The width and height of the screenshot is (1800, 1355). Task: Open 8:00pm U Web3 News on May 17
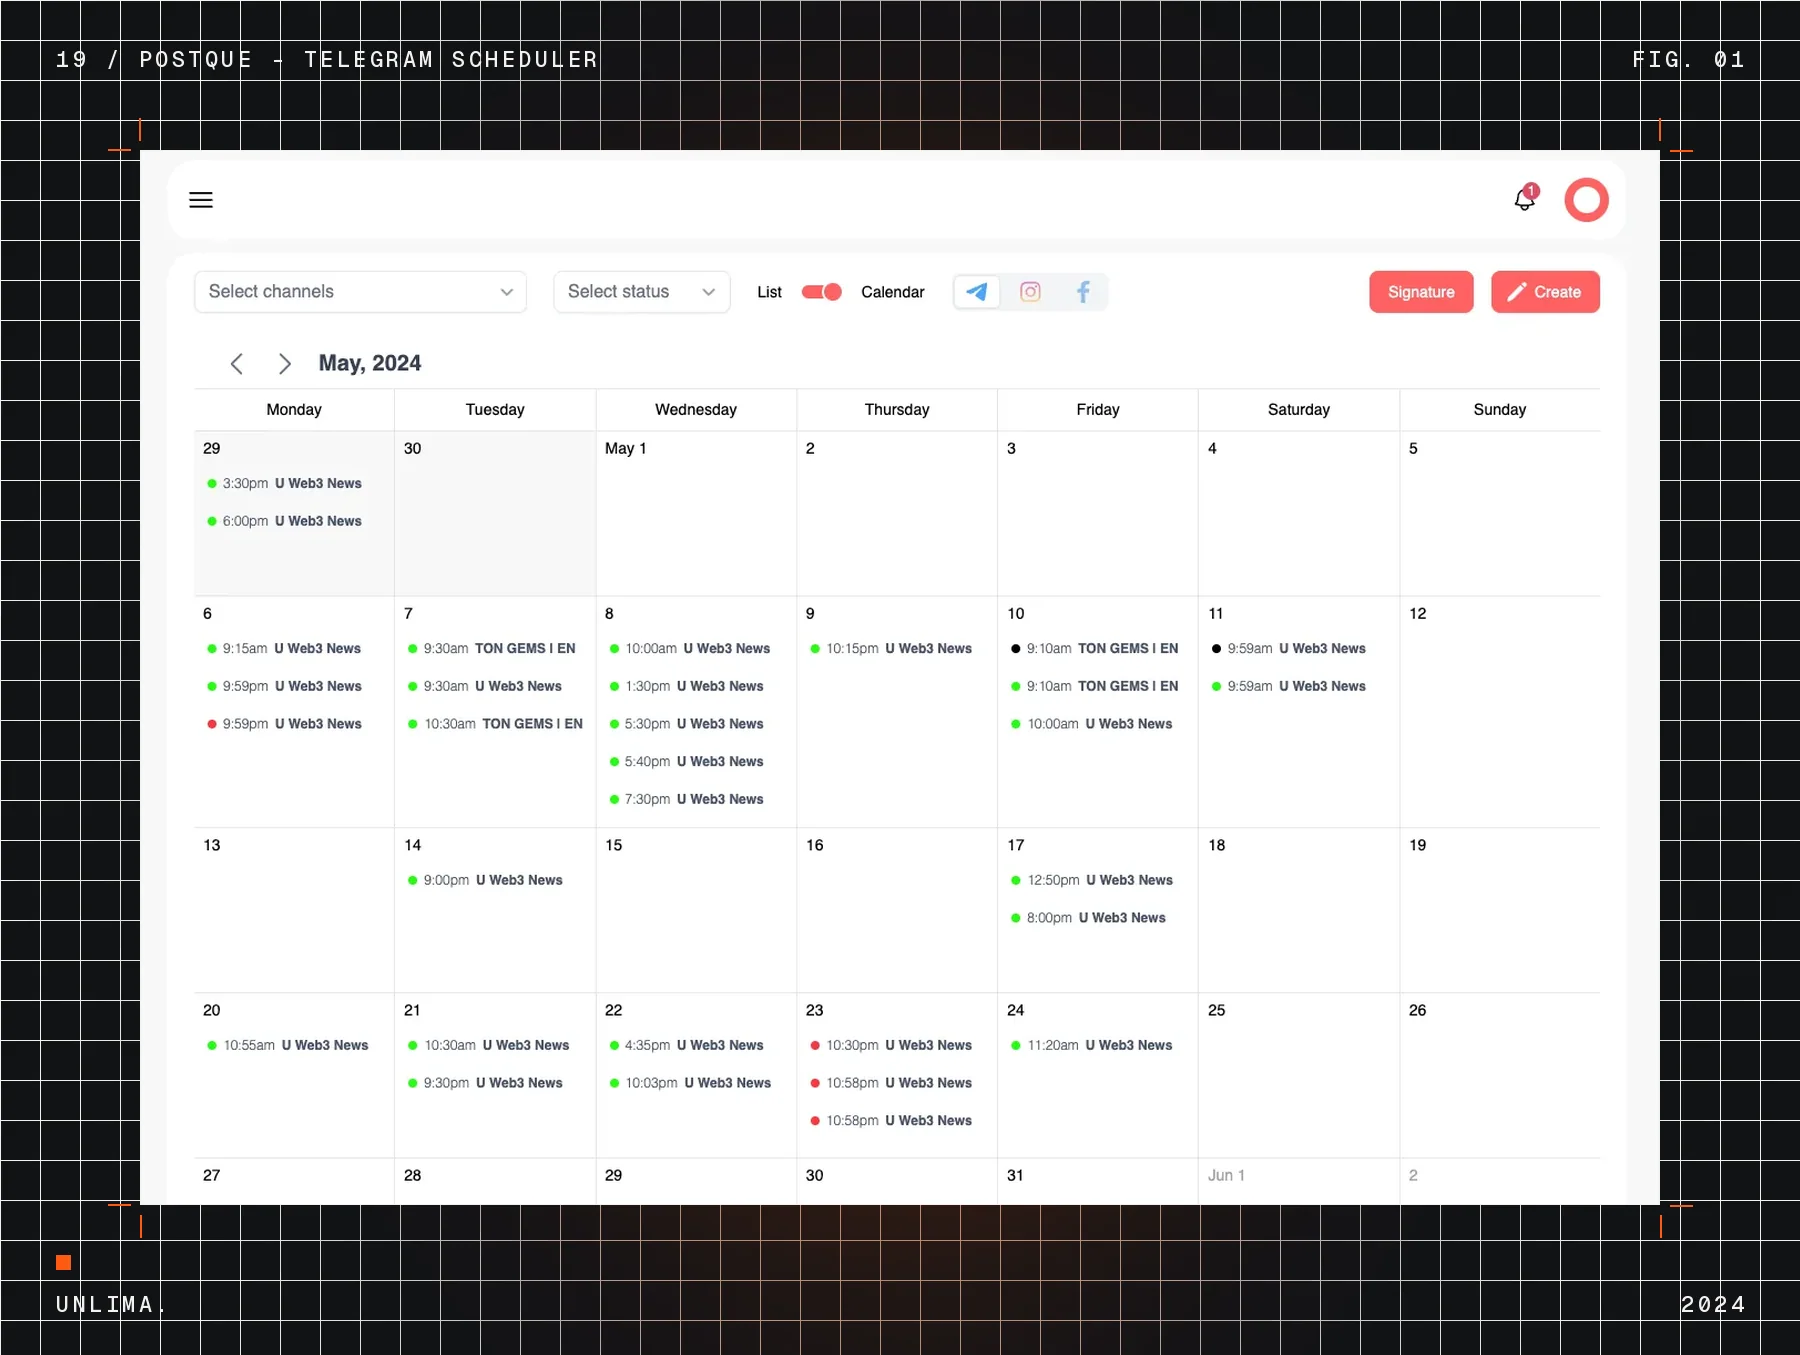[x=1088, y=918]
